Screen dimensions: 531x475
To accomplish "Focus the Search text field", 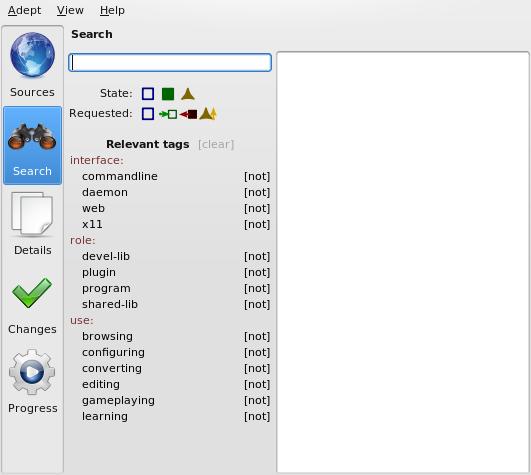I will click(x=170, y=63).
